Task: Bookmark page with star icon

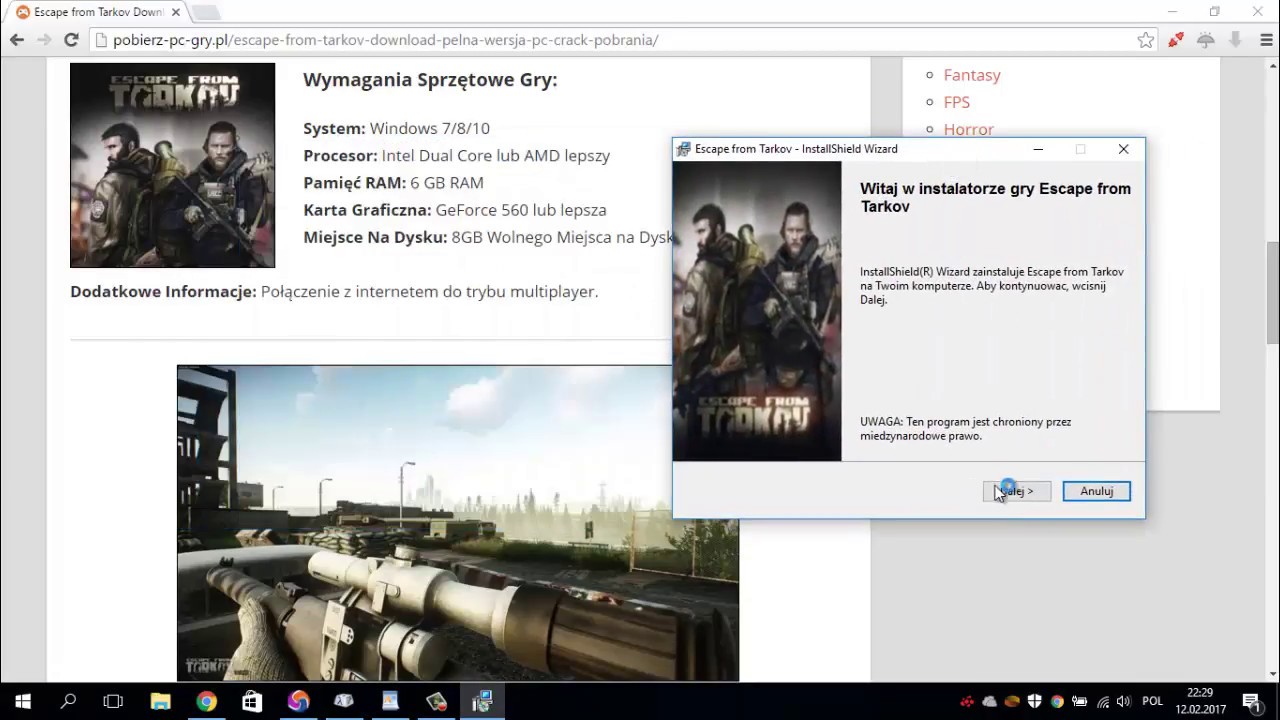Action: click(x=1146, y=40)
